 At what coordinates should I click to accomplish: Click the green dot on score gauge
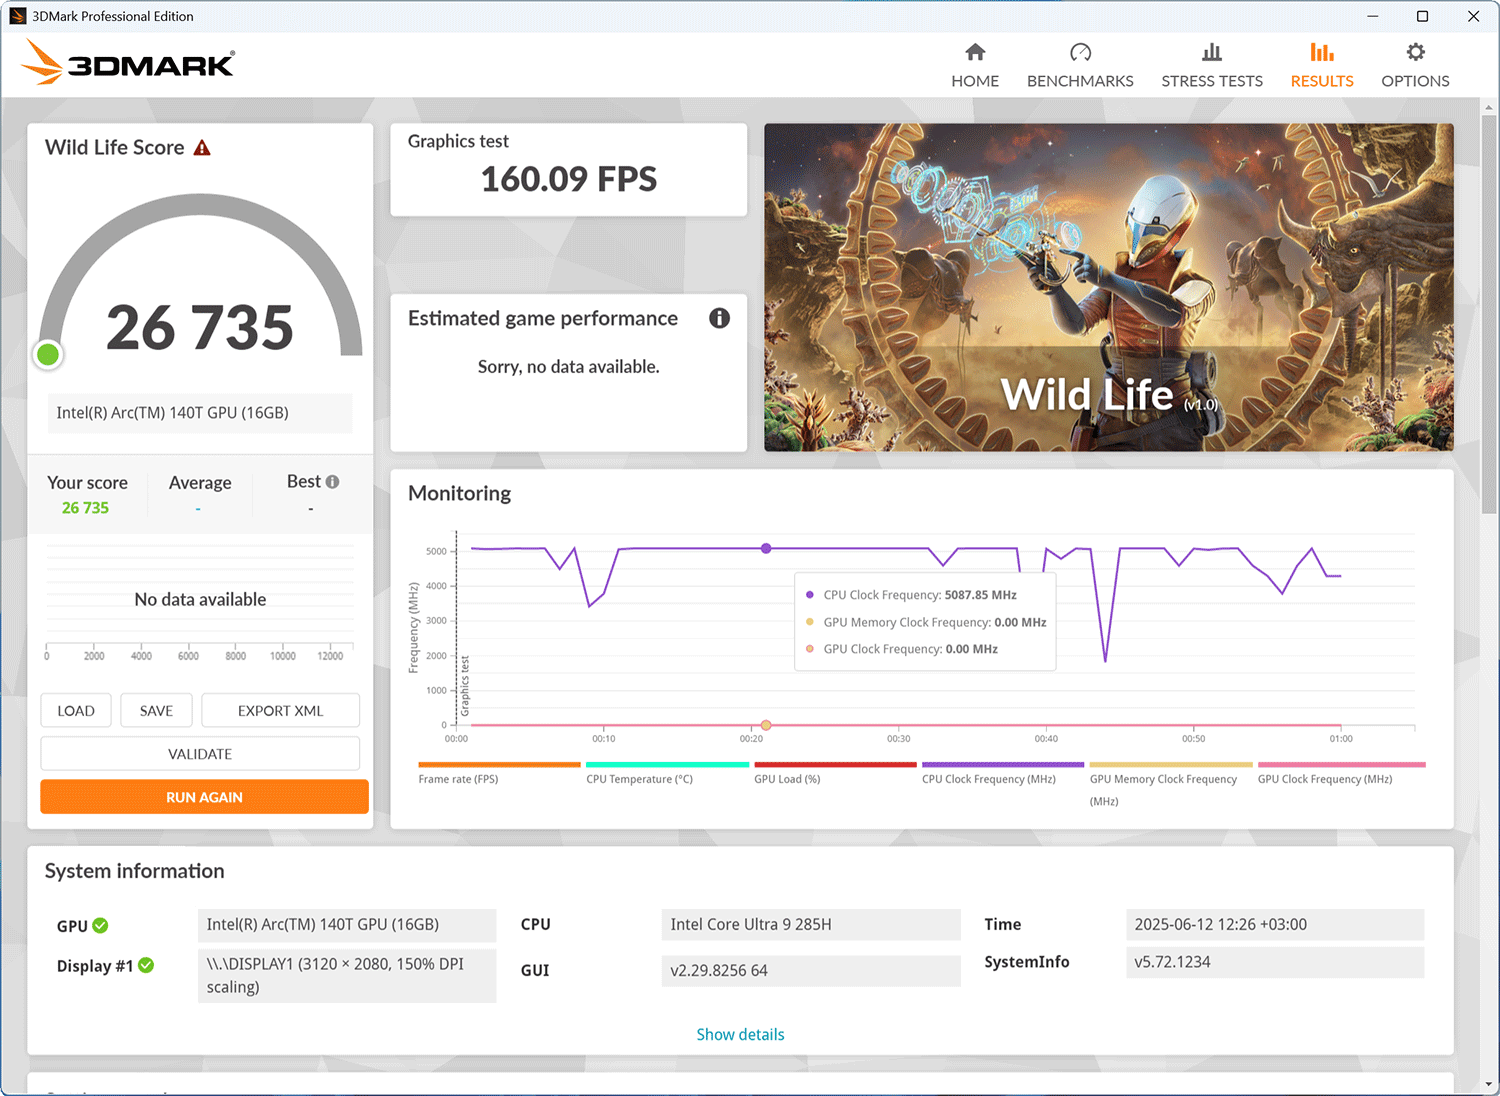tap(48, 354)
